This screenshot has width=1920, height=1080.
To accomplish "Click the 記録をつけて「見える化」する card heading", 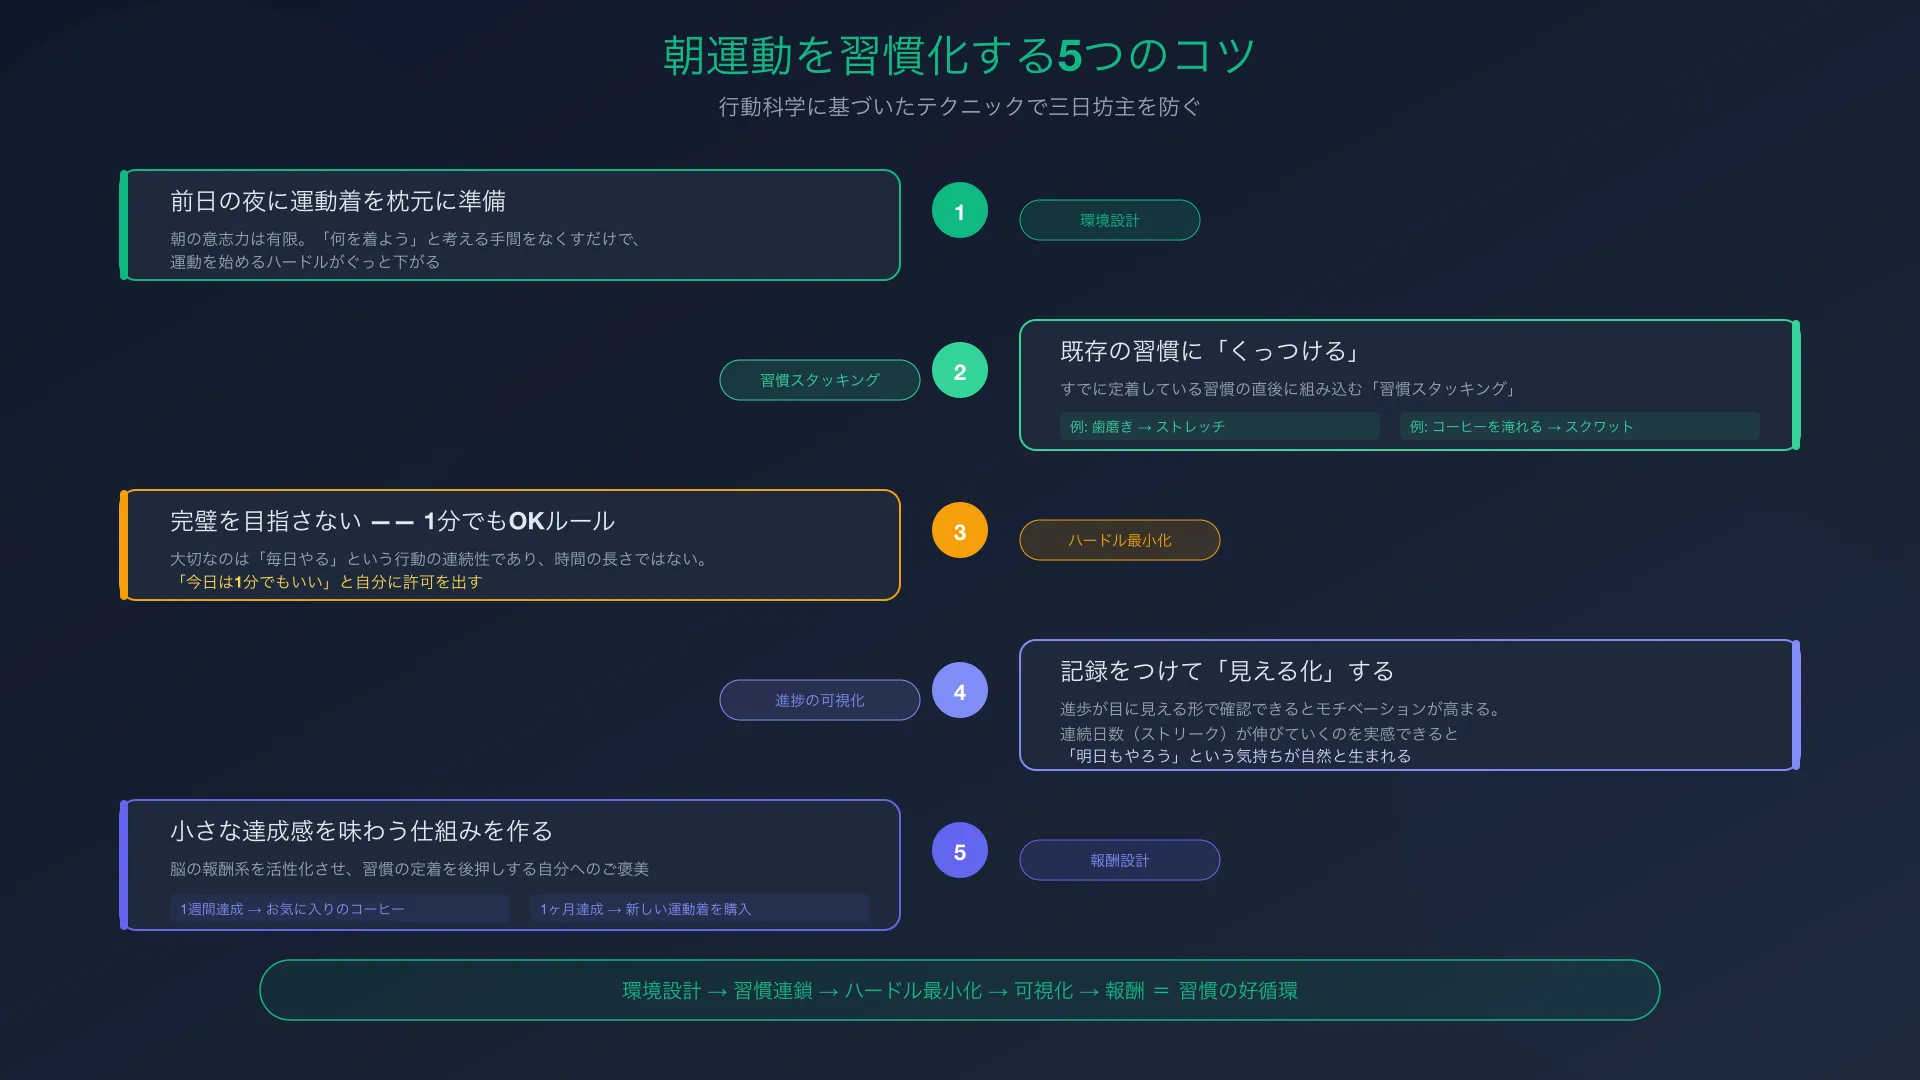I will pos(1226,671).
